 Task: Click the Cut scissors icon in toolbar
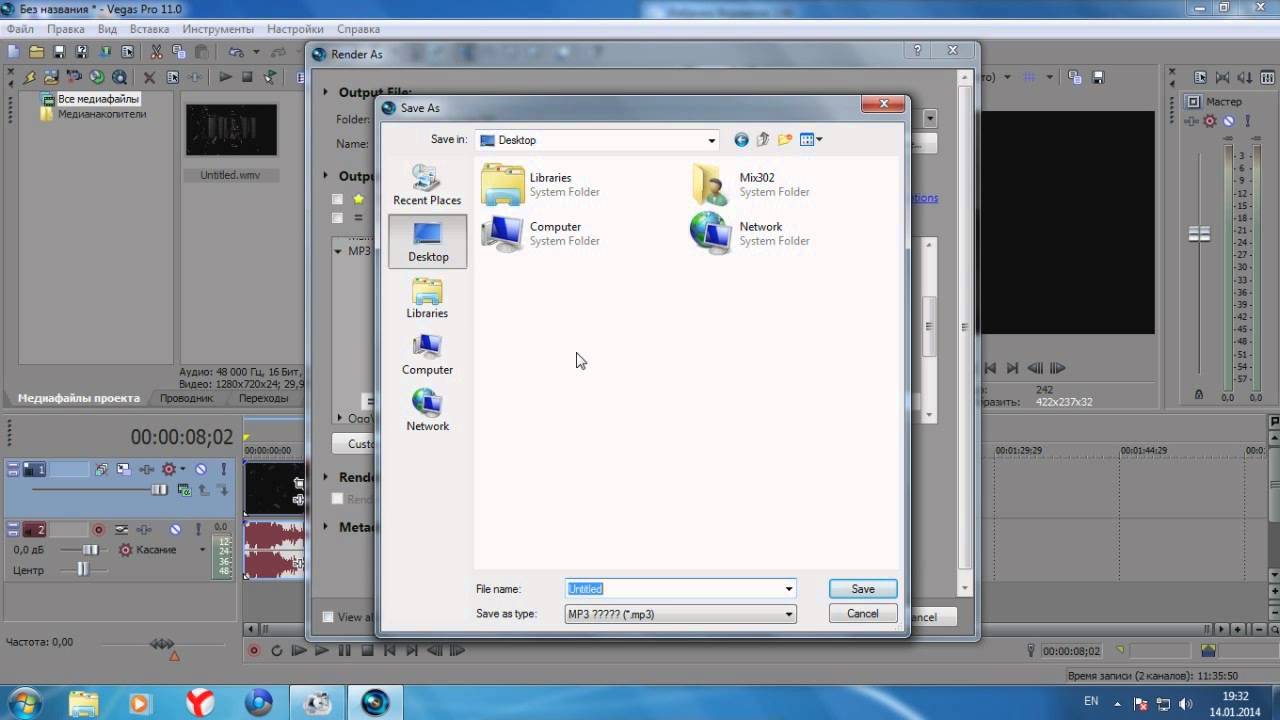click(156, 51)
